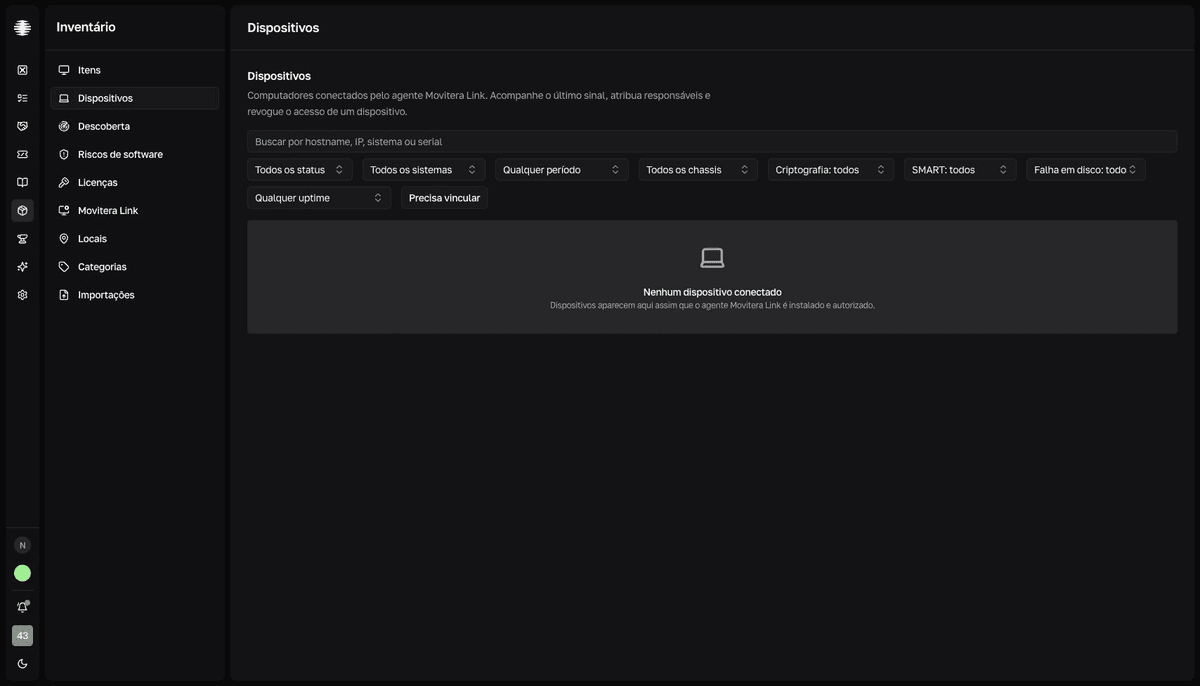
Task: Open the handshake icon in rail
Action: 22,126
